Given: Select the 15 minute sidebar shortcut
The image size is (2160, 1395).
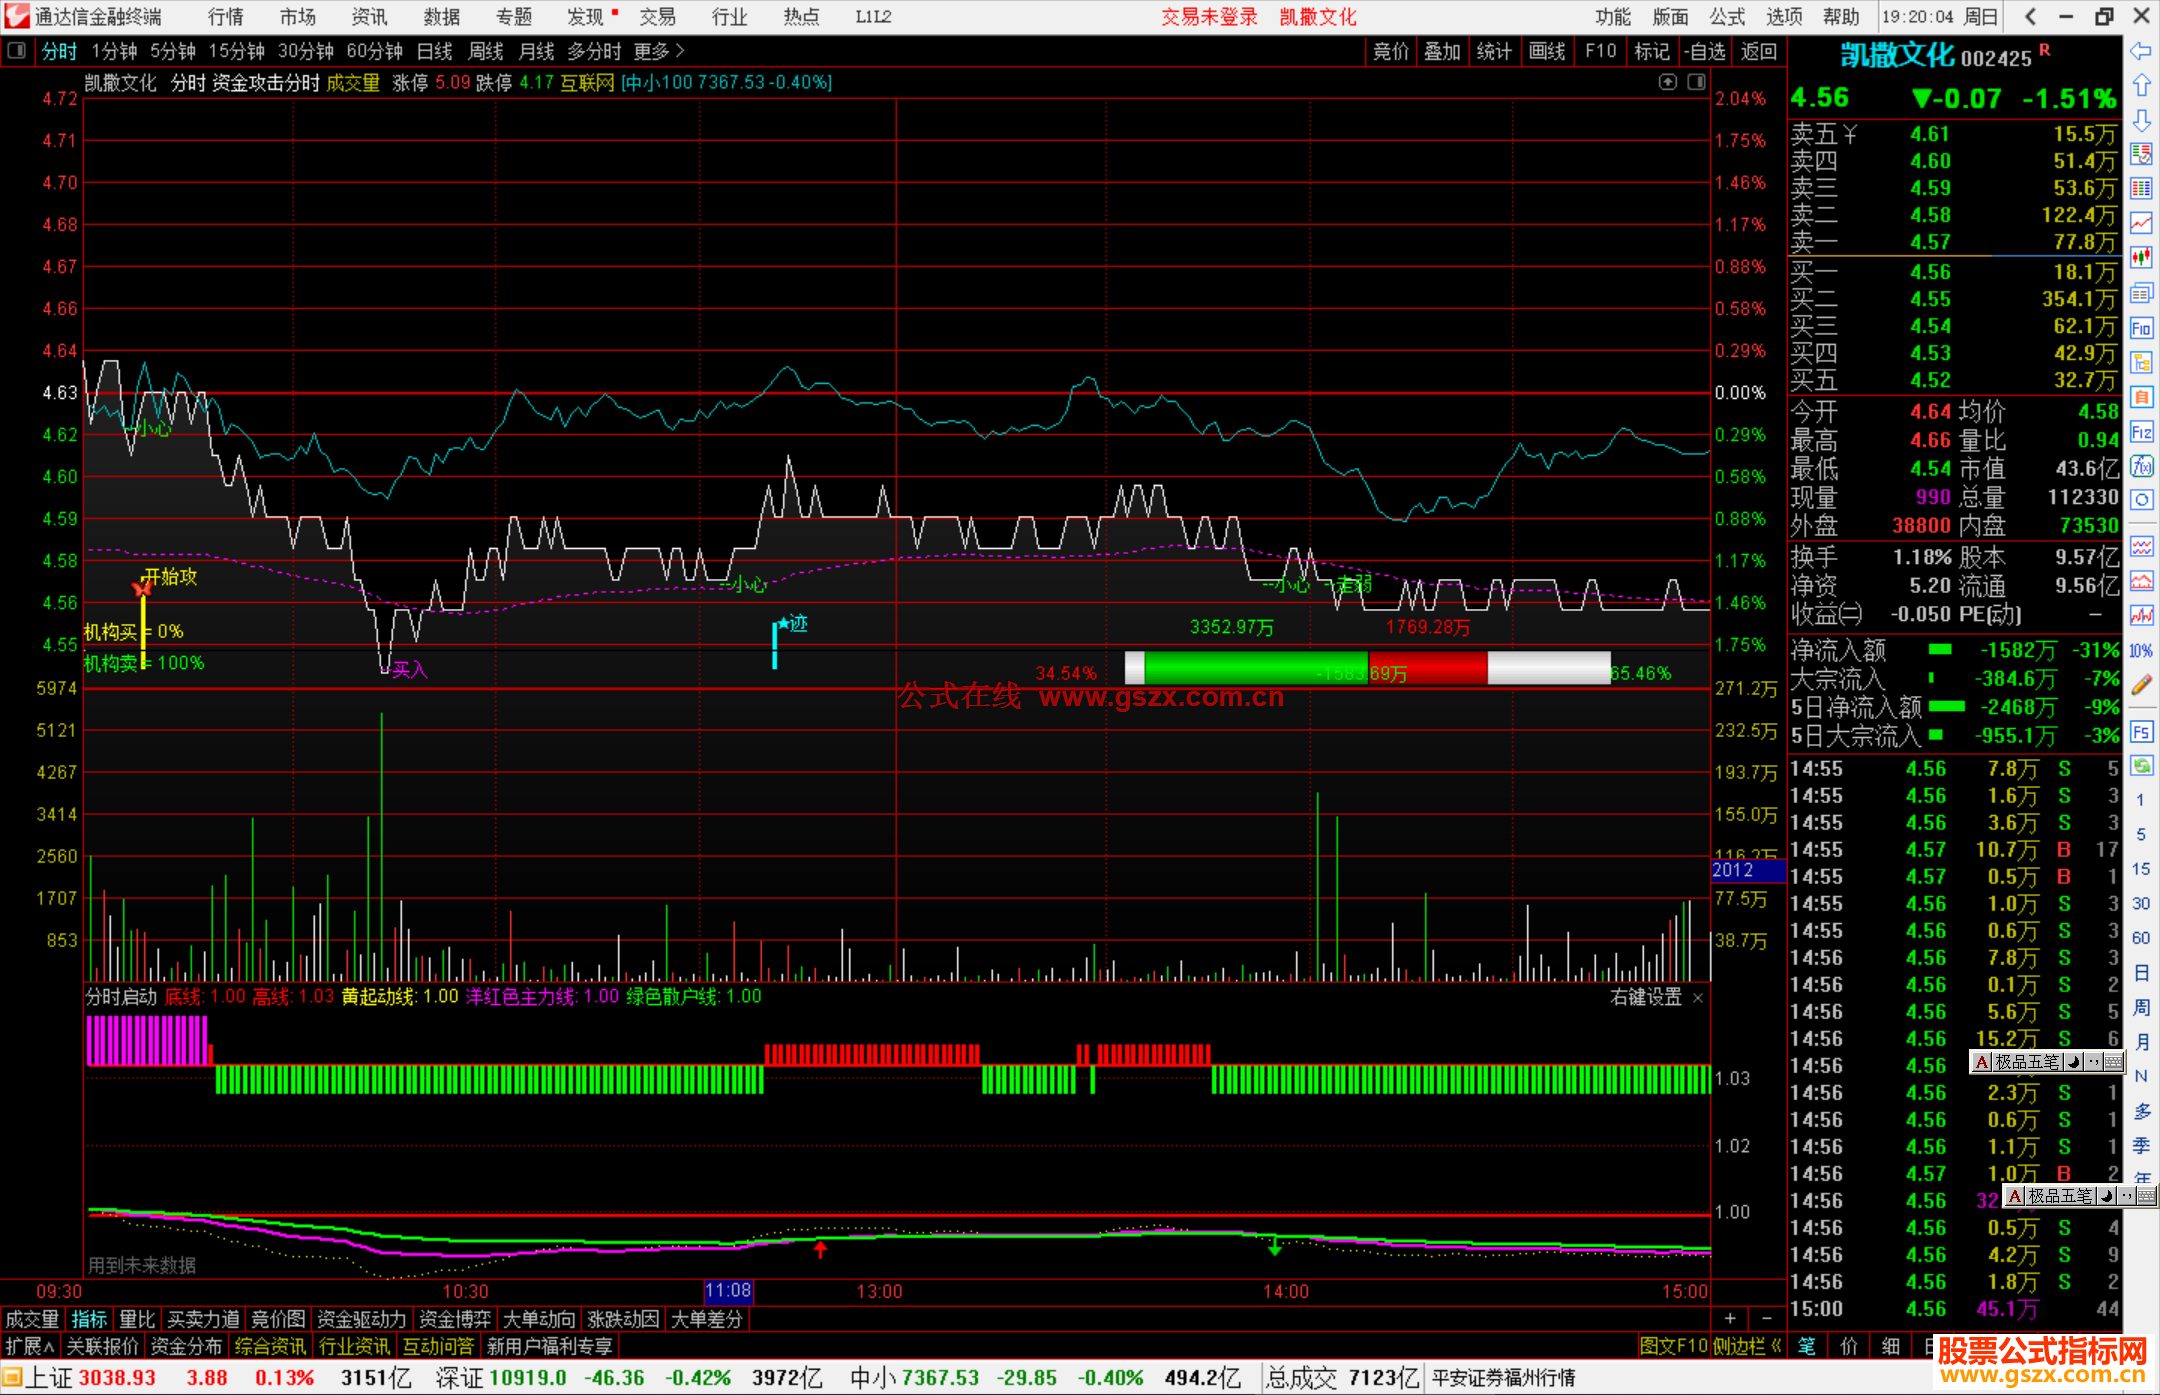Looking at the screenshot, I should [x=2141, y=869].
